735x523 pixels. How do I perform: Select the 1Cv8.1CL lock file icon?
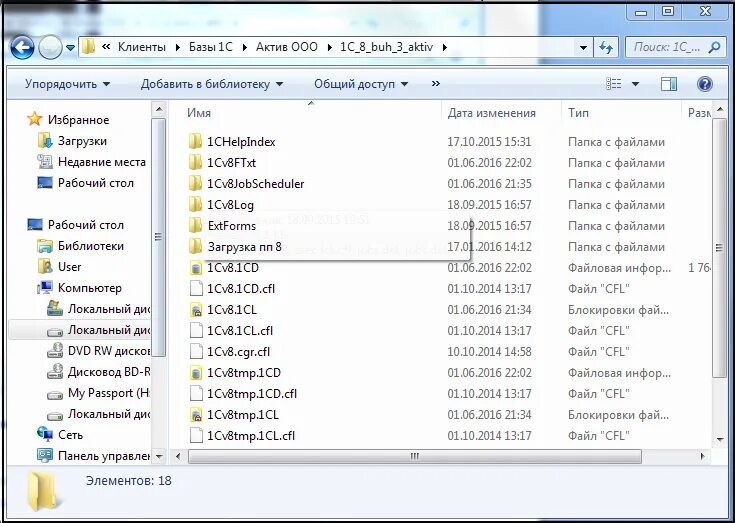pyautogui.click(x=196, y=310)
